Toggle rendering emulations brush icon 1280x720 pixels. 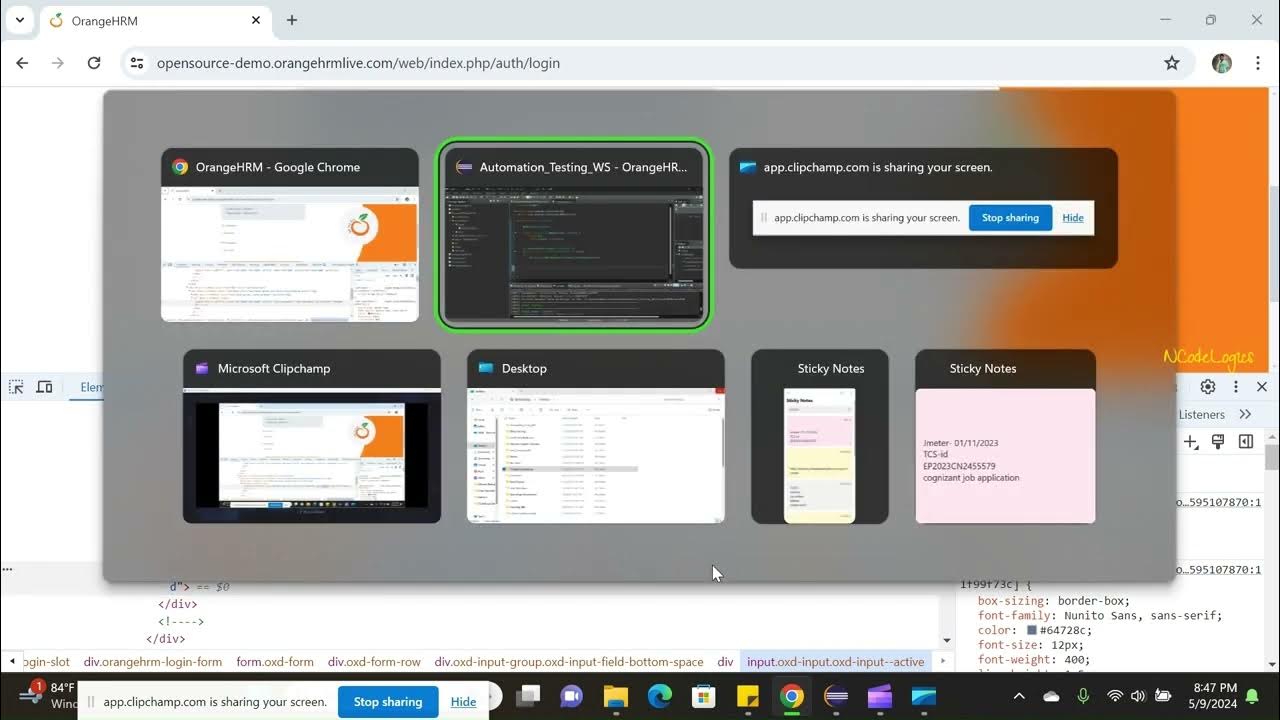click(x=1218, y=442)
